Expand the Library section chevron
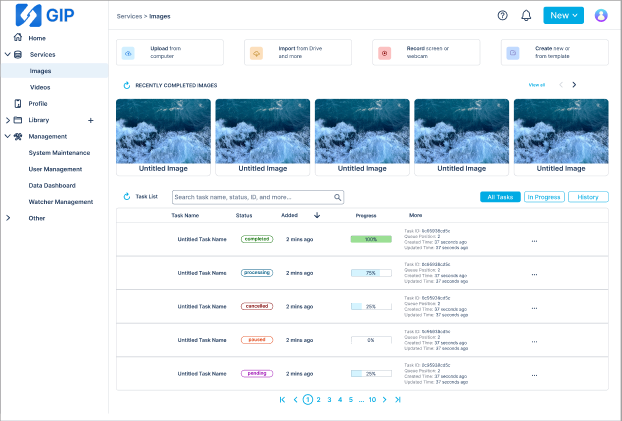The width and height of the screenshot is (622, 421). [8, 120]
